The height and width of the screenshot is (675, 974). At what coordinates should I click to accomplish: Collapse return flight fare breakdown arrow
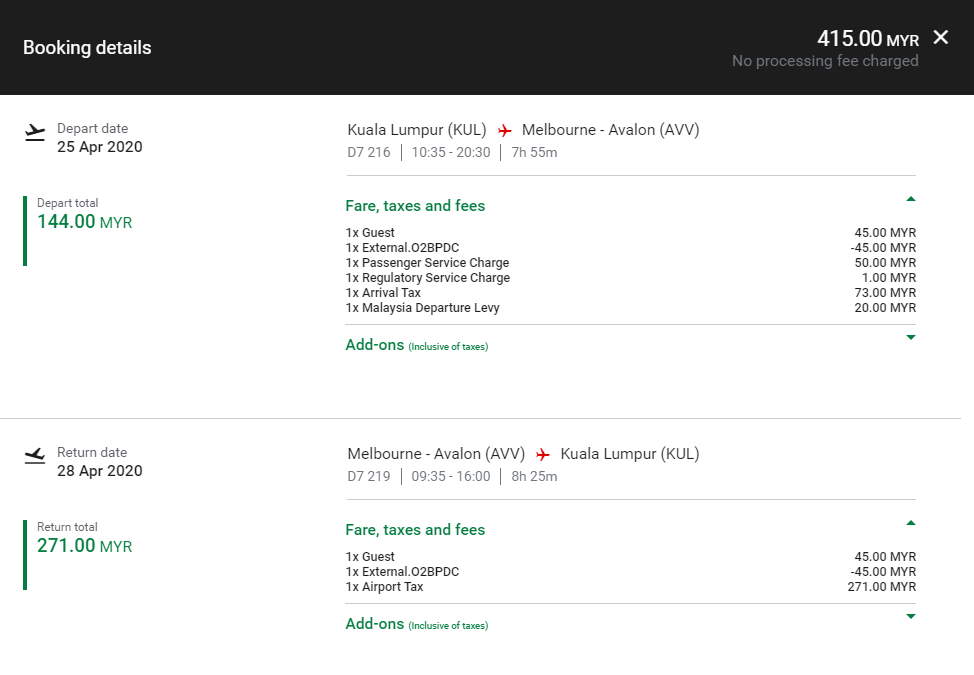910,523
